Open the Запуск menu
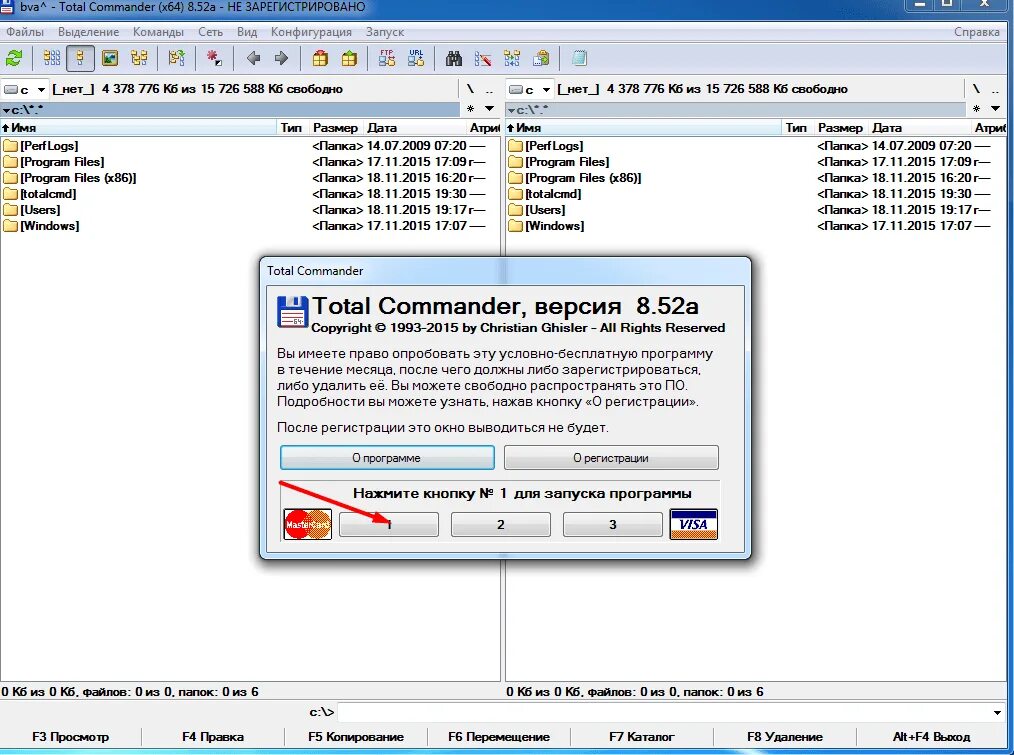Image resolution: width=1014 pixels, height=755 pixels. 385,32
